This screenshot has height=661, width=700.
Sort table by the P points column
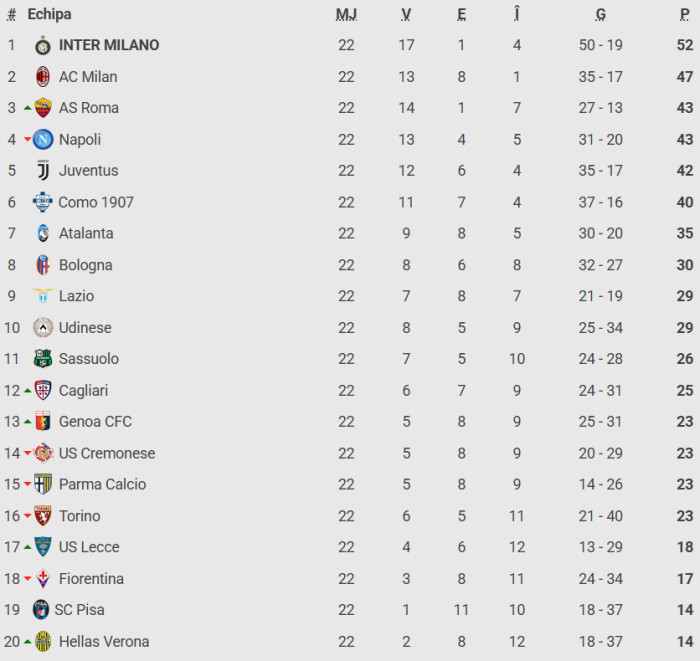tap(684, 14)
